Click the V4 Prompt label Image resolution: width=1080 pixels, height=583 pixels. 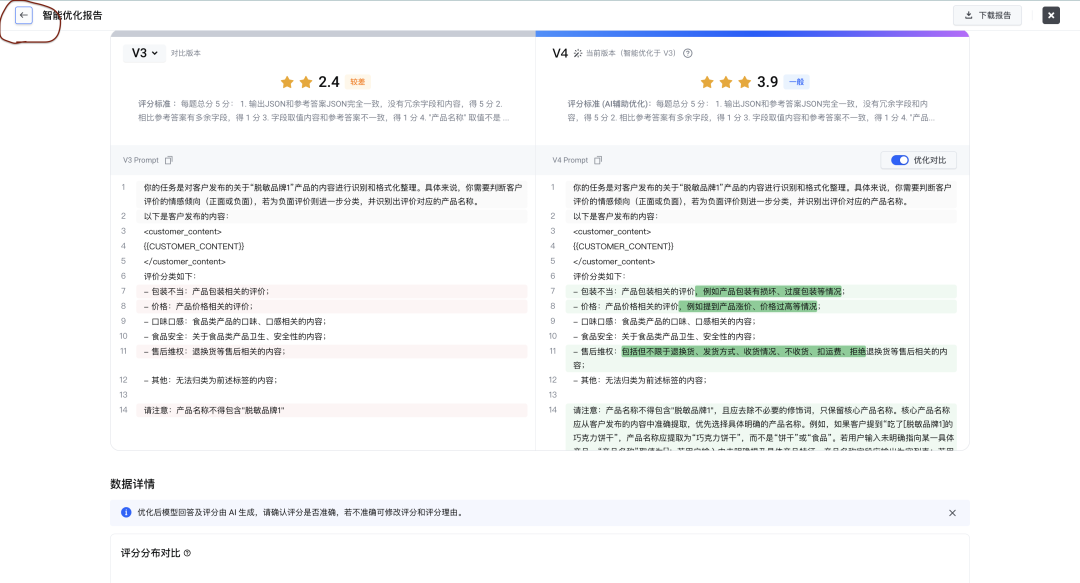tap(570, 160)
